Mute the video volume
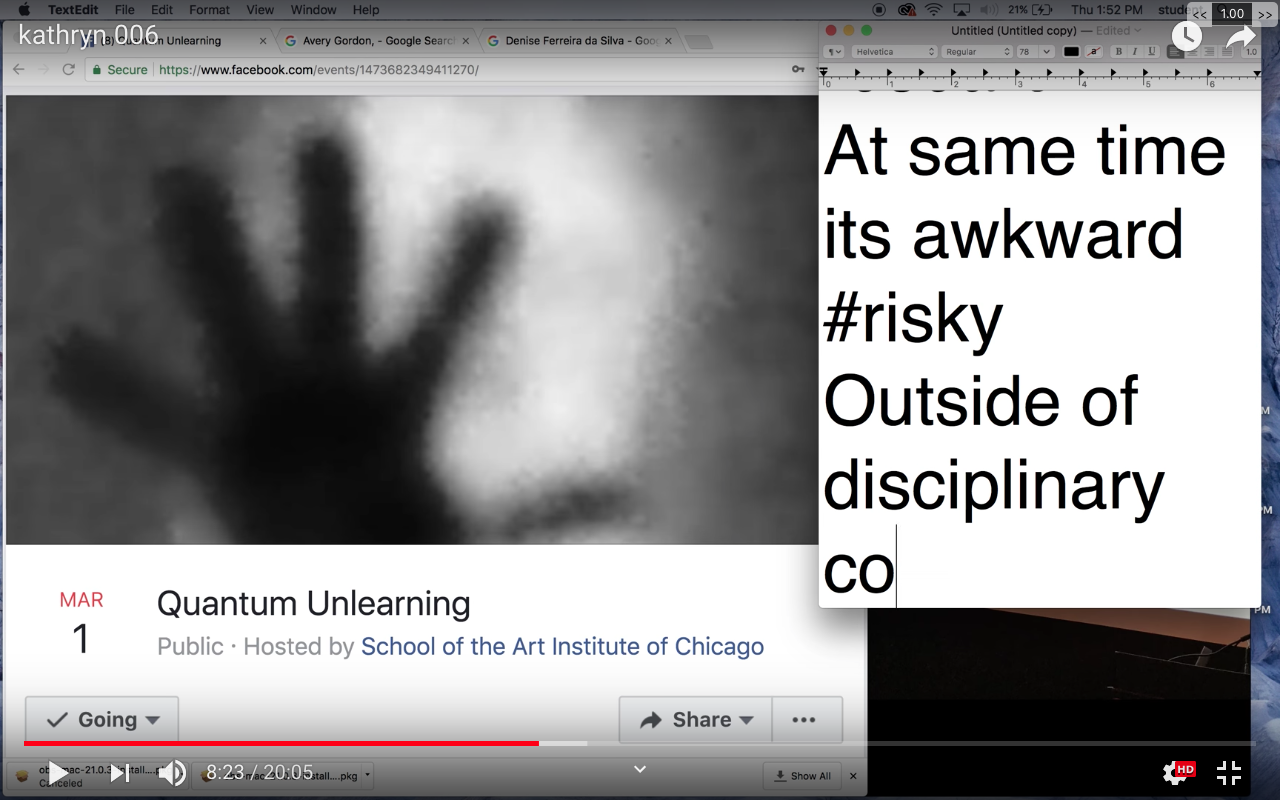This screenshot has width=1280, height=800. coord(172,773)
